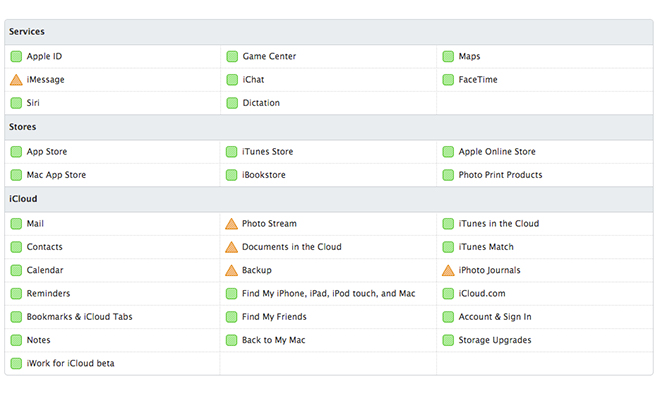Click the orange warning triangle beside Photo Stream
The image size is (660, 396).
232,224
